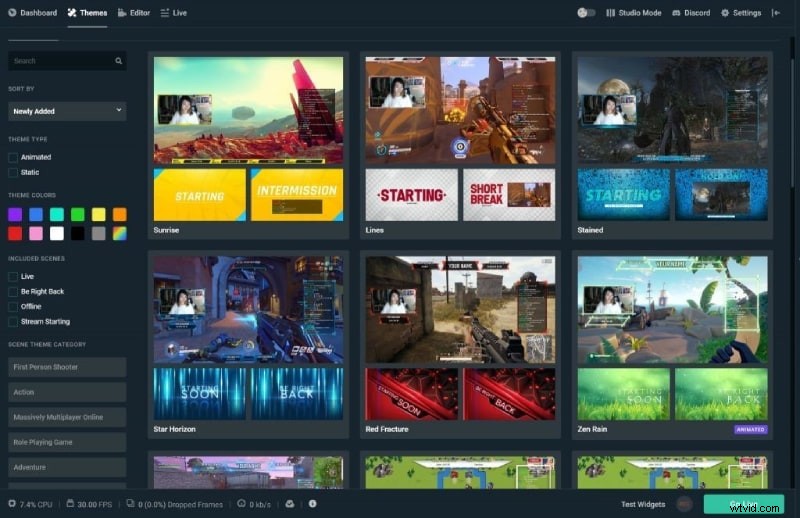Click the Settings gear icon

pyautogui.click(x=725, y=13)
